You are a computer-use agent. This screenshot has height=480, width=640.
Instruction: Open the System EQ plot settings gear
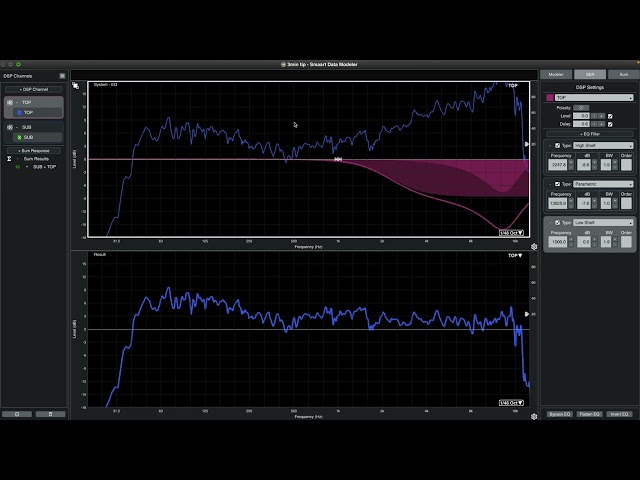pos(534,247)
